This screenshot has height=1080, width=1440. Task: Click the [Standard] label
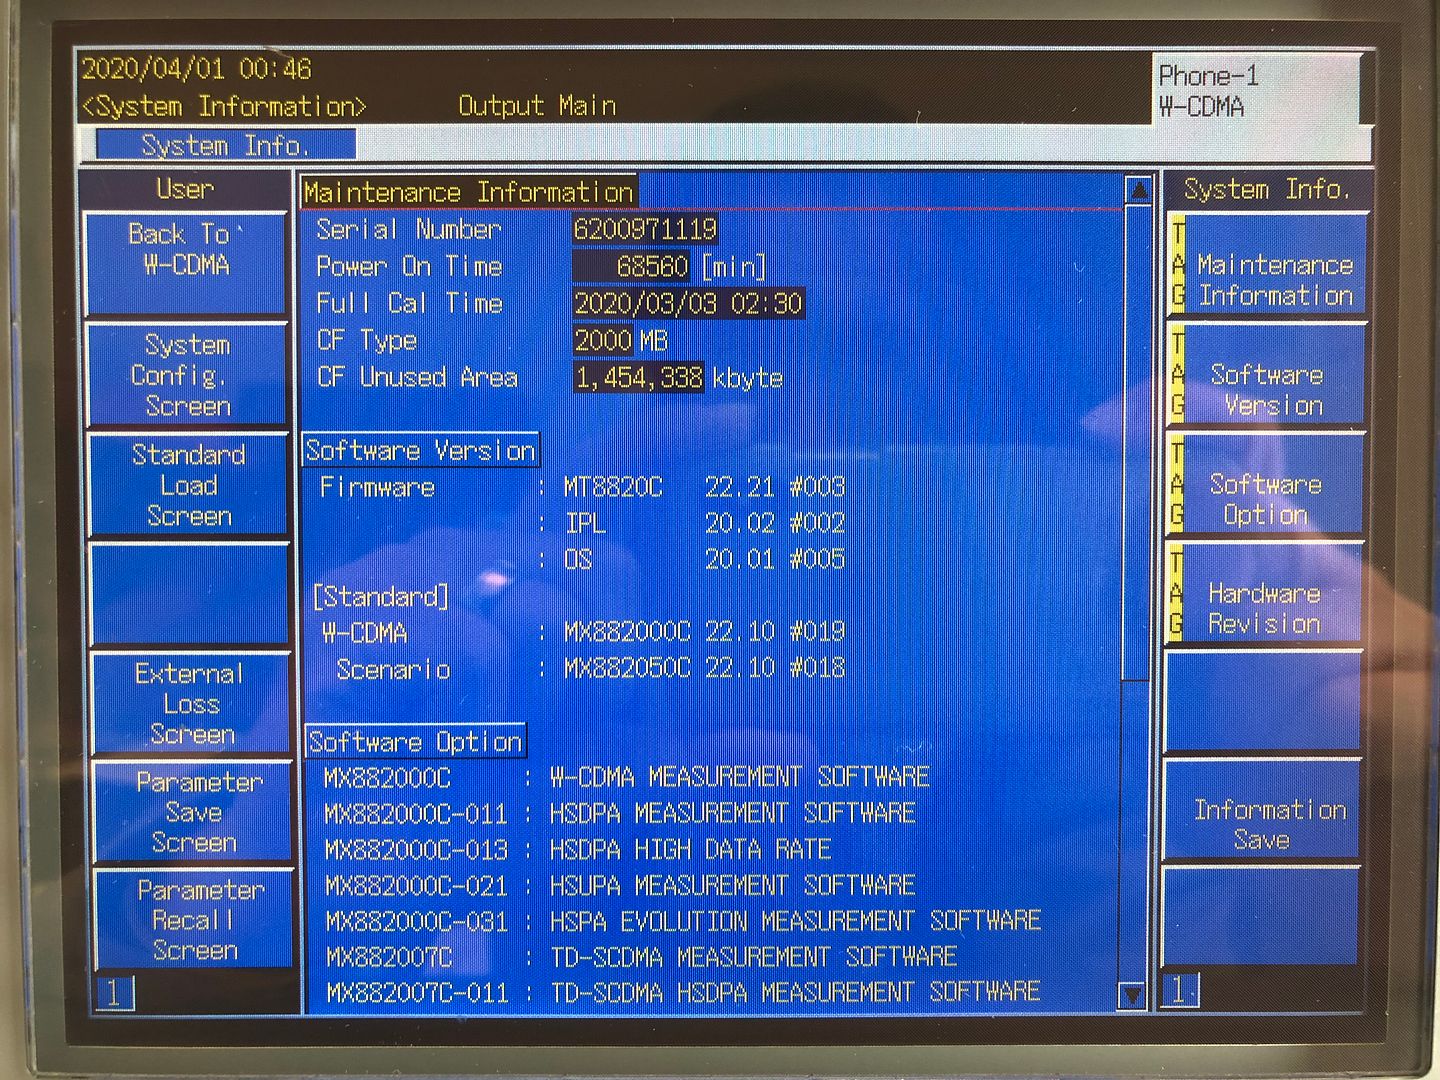click(380, 597)
